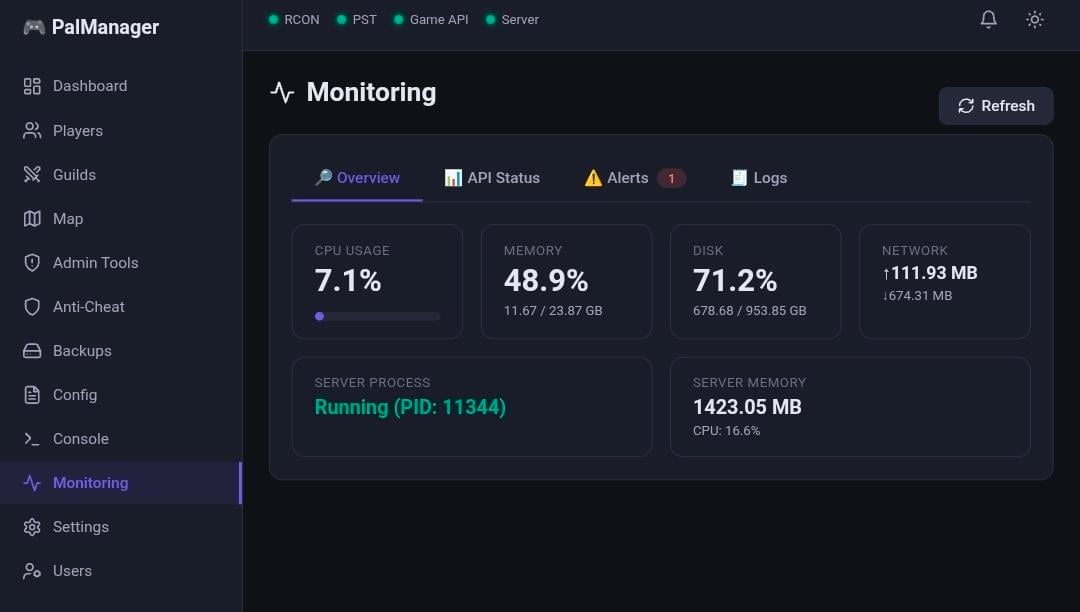Click the CPU usage progress bar
This screenshot has height=612, width=1080.
coord(377,316)
